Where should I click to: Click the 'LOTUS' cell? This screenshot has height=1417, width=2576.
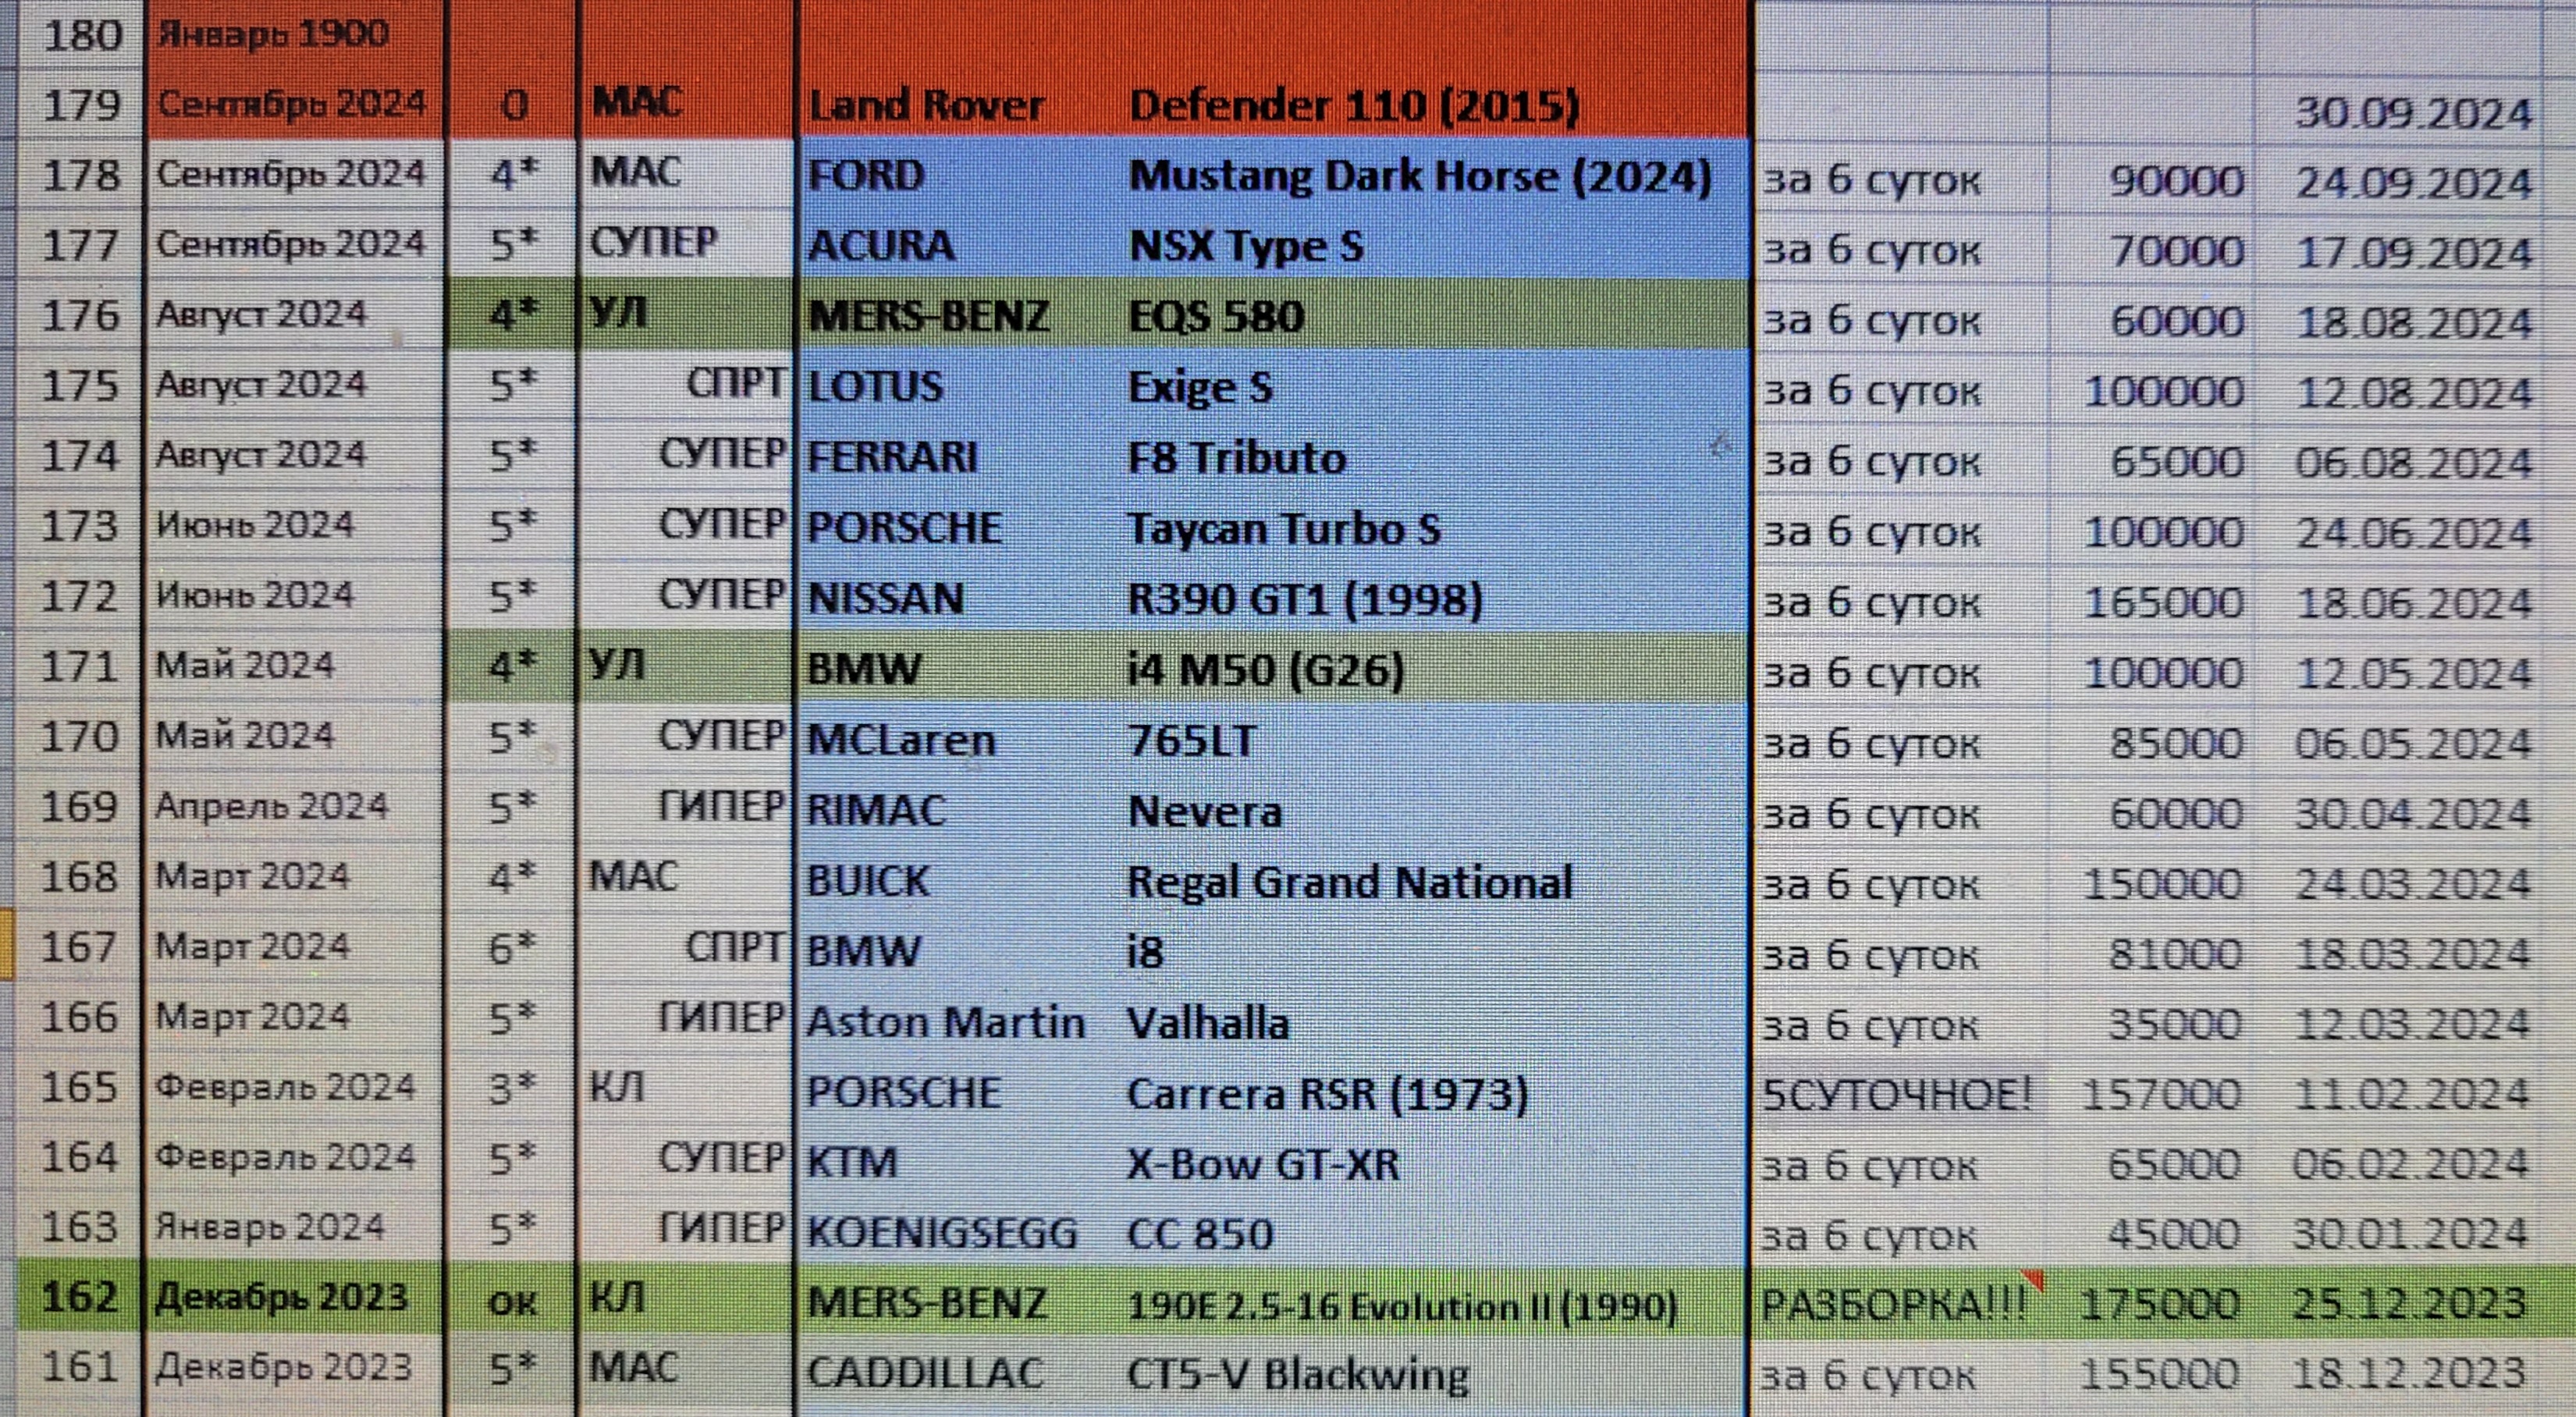(x=960, y=386)
